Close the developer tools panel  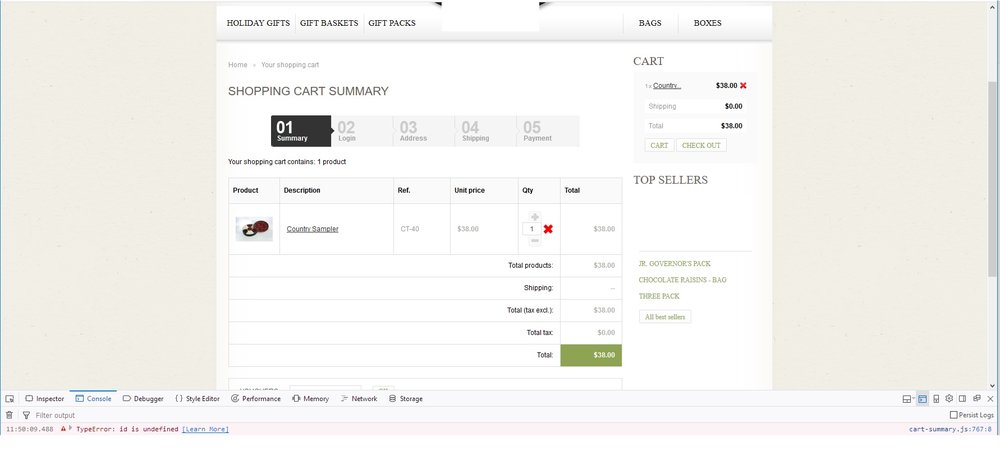990,399
